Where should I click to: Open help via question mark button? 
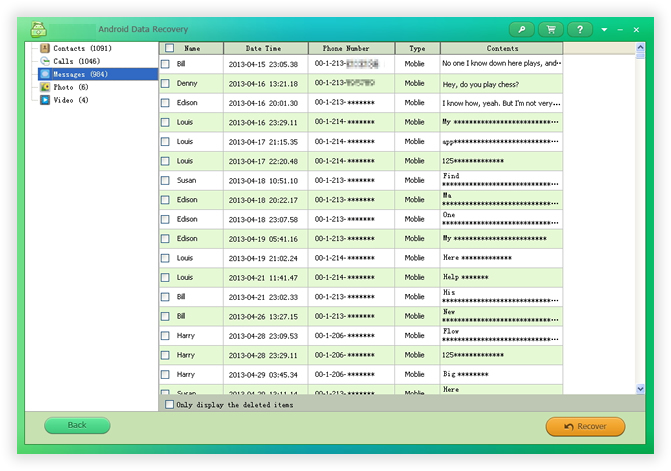coord(580,30)
